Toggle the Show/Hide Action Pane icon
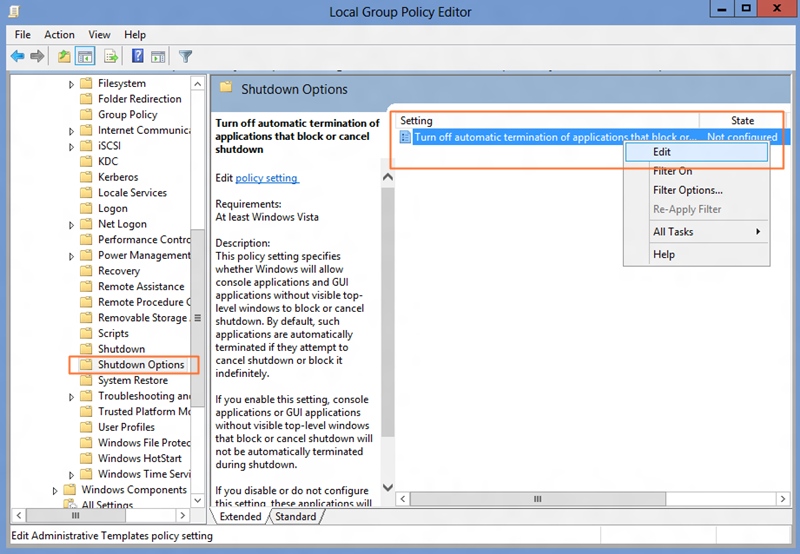The width and height of the screenshot is (800, 554). click(x=158, y=56)
